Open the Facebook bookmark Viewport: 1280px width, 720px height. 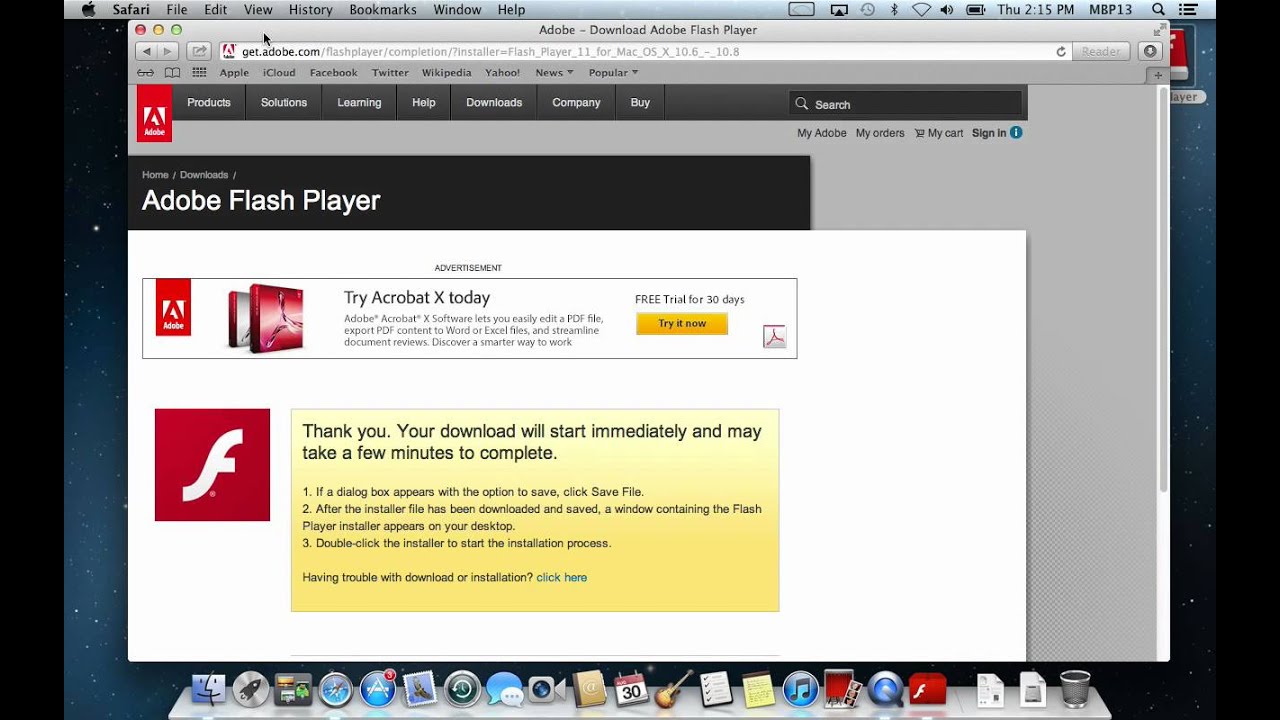tap(333, 73)
